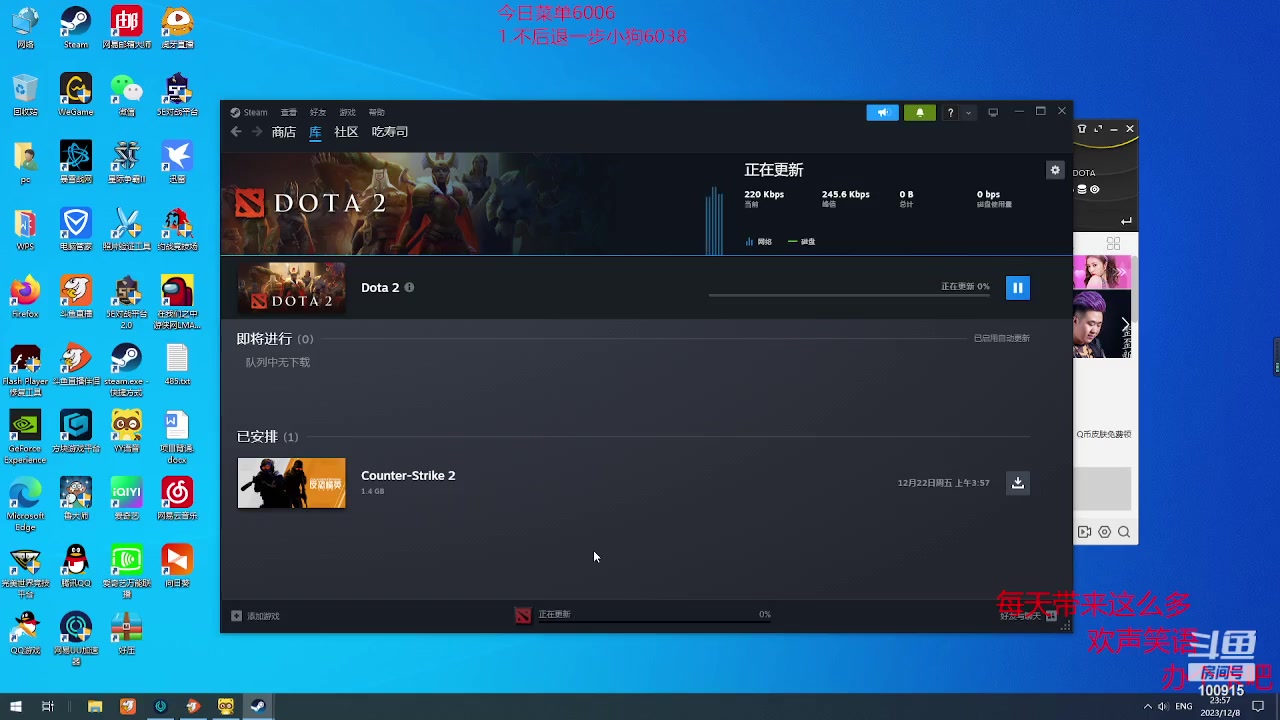Open the Firefox desktop icon
Image resolution: width=1280 pixels, height=720 pixels.
25,297
